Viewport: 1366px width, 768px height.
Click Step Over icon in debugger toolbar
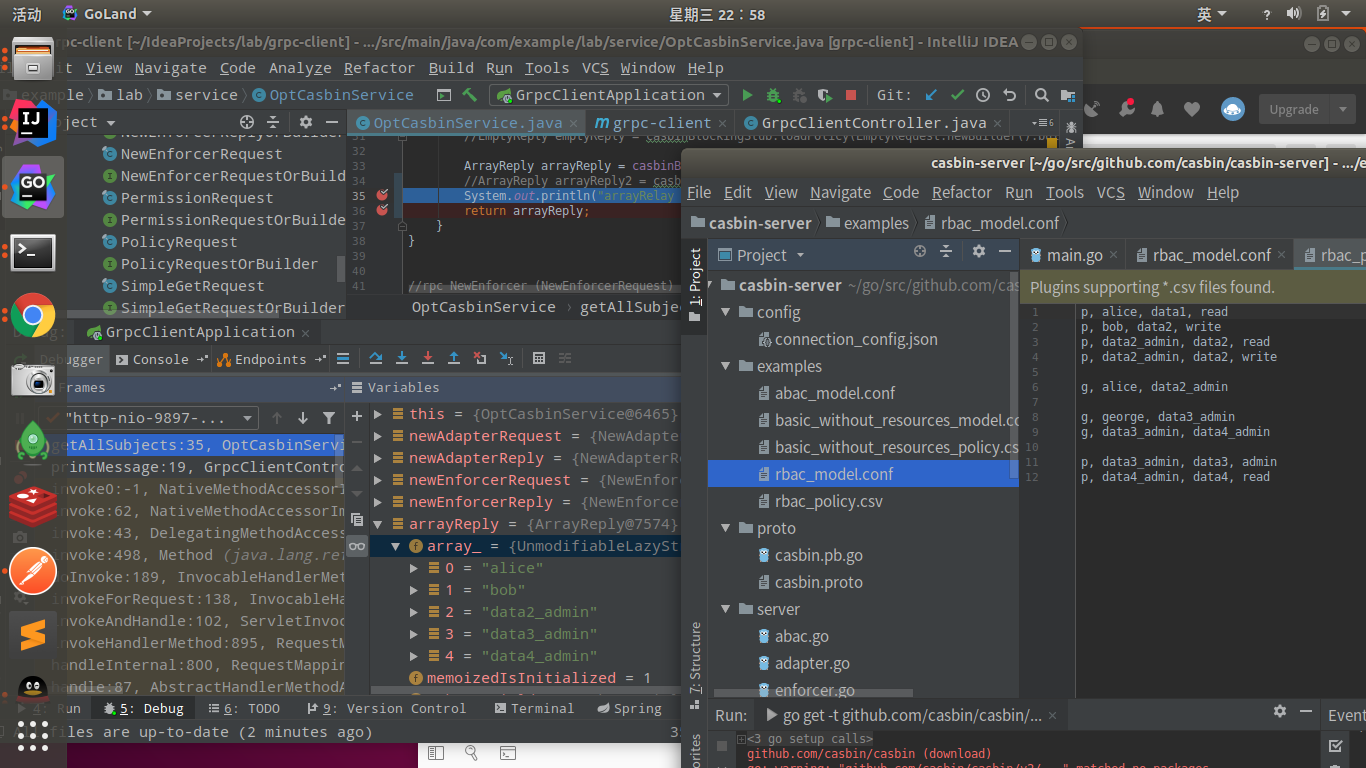click(376, 358)
